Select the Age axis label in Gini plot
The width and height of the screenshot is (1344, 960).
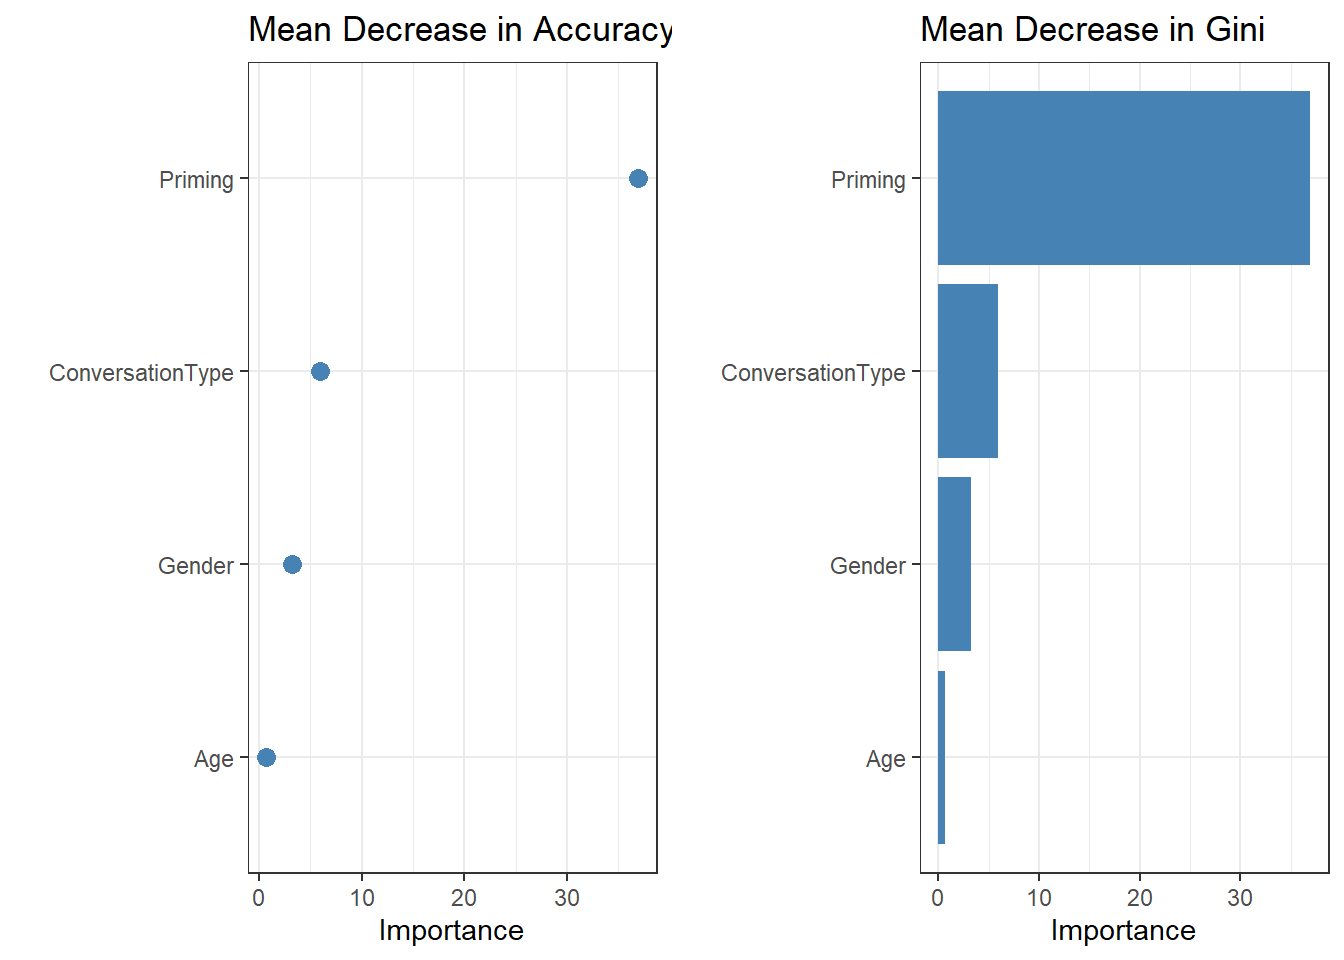coord(886,759)
